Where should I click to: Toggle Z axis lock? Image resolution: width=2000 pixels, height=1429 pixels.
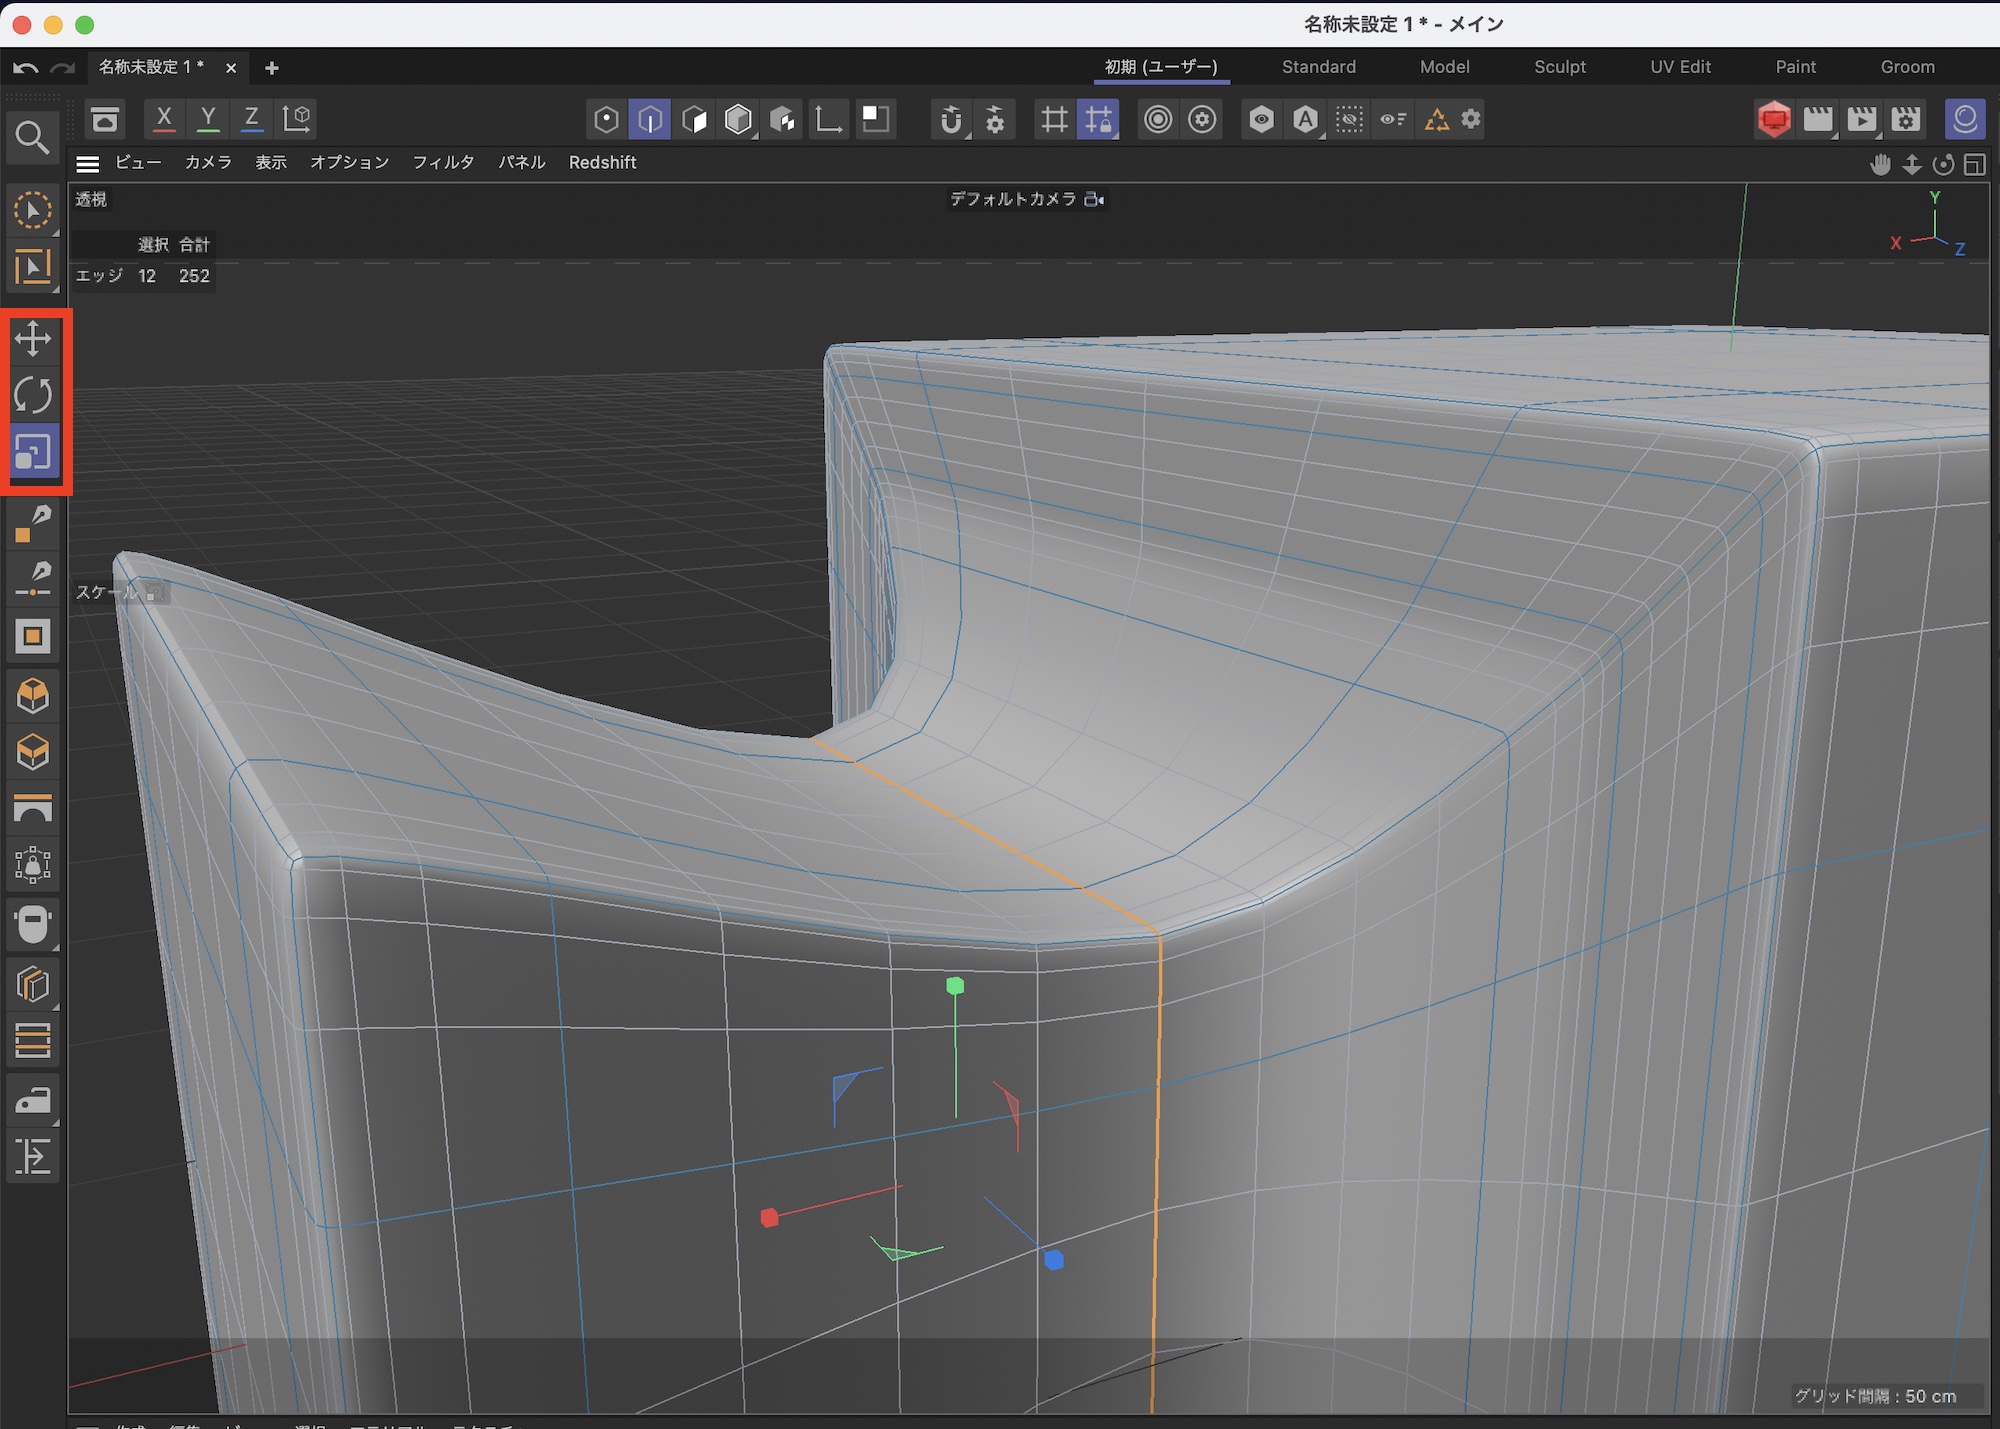tap(252, 119)
